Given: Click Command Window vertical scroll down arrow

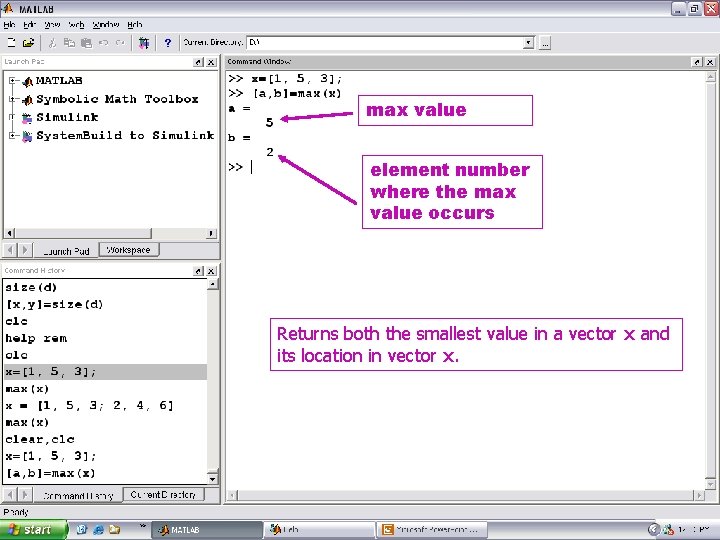Looking at the screenshot, I should click(710, 484).
